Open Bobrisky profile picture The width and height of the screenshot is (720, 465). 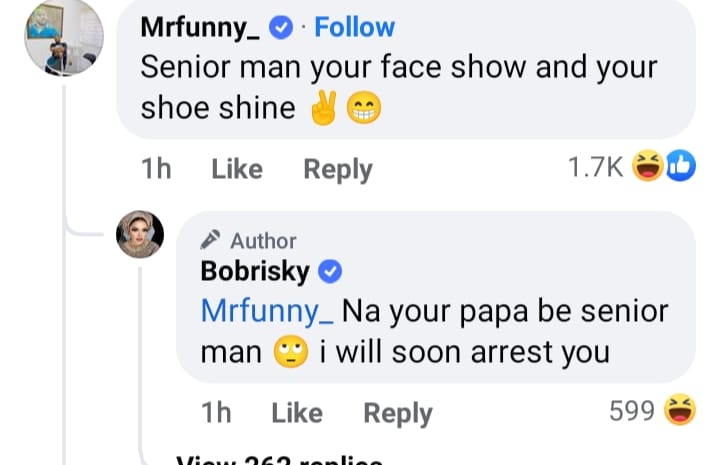pos(140,236)
